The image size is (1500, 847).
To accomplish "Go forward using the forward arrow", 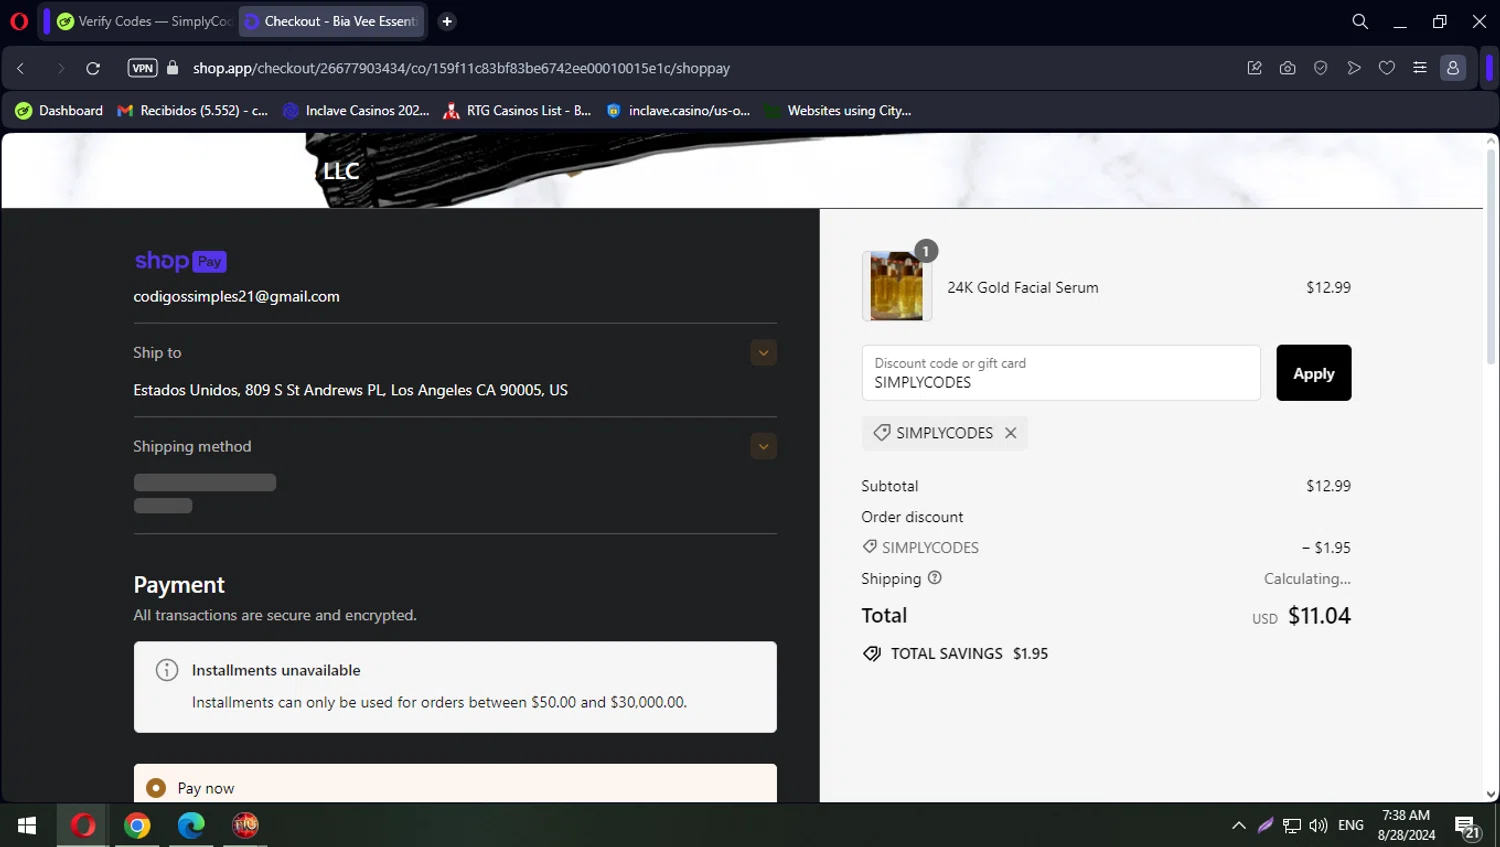I will click(60, 68).
